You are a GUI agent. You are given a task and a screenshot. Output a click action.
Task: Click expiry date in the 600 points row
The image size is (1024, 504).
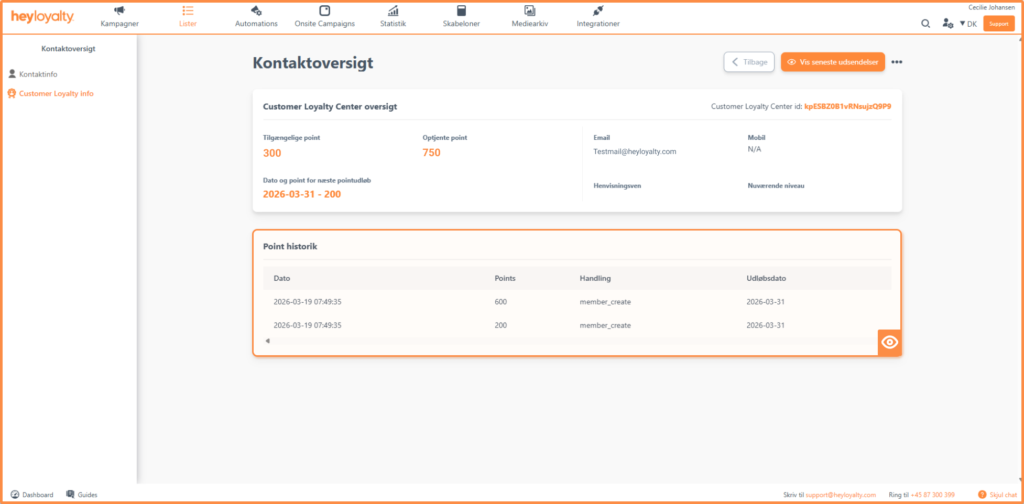click(x=766, y=302)
